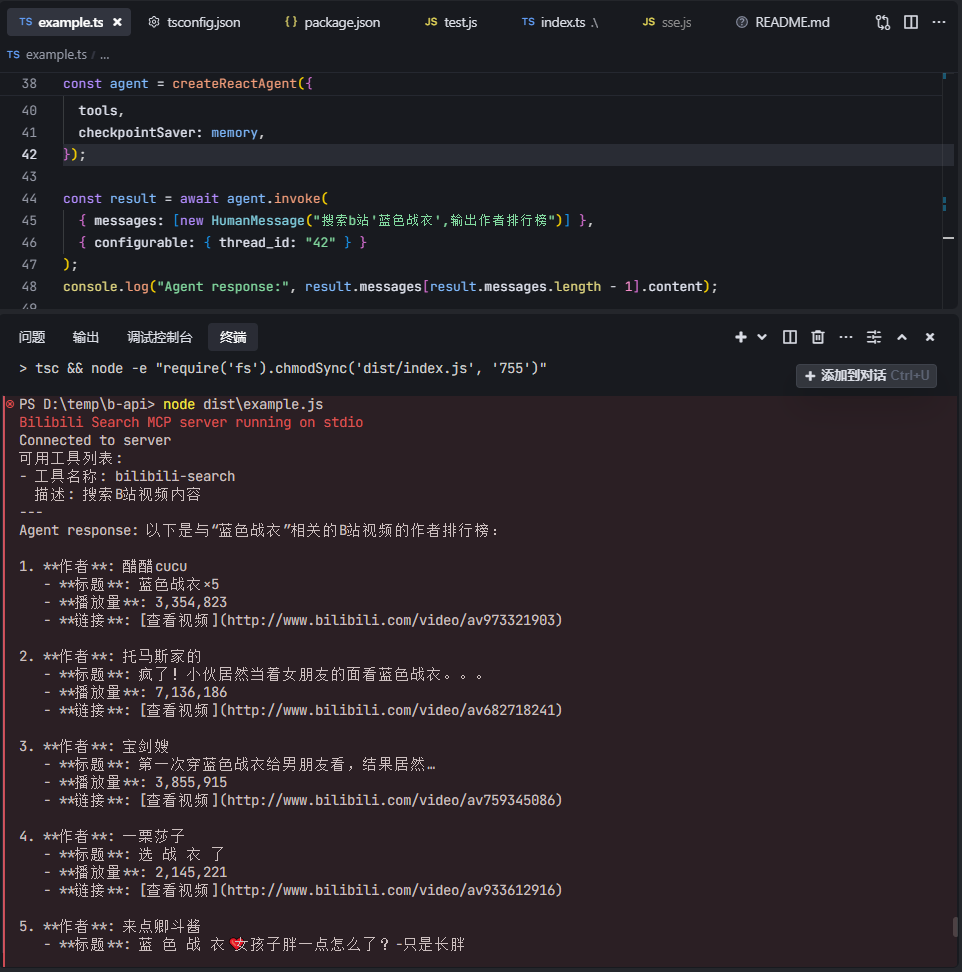Click the 'Connected to server' output line
The height and width of the screenshot is (972, 962).
pyautogui.click(x=95, y=440)
